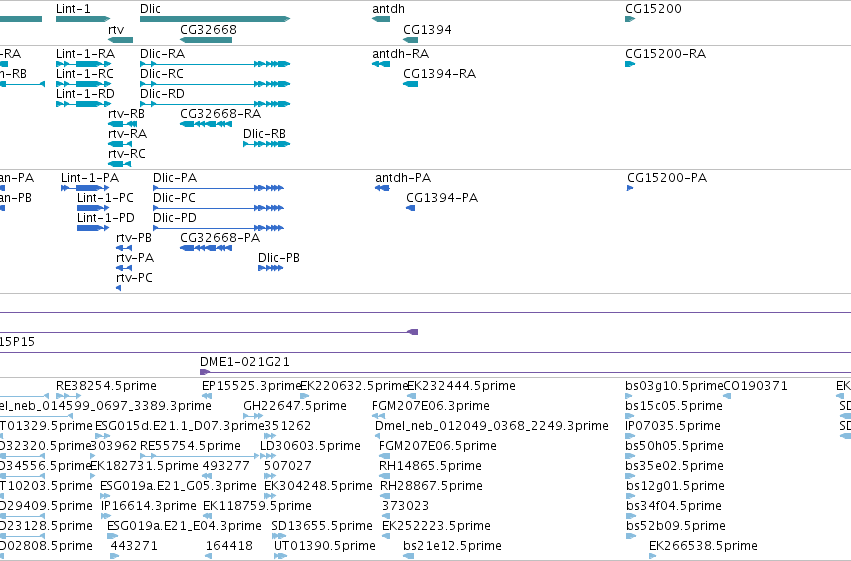This screenshot has height=561, width=851.
Task: Select the CG15200 gene glyph
Action: (630, 19)
